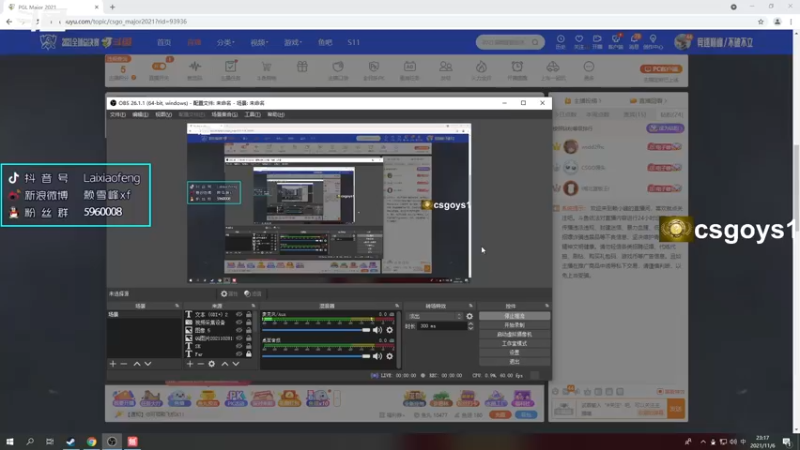The image size is (800, 450).
Task: Pop out the Scenes dock icon
Action: click(x=177, y=306)
